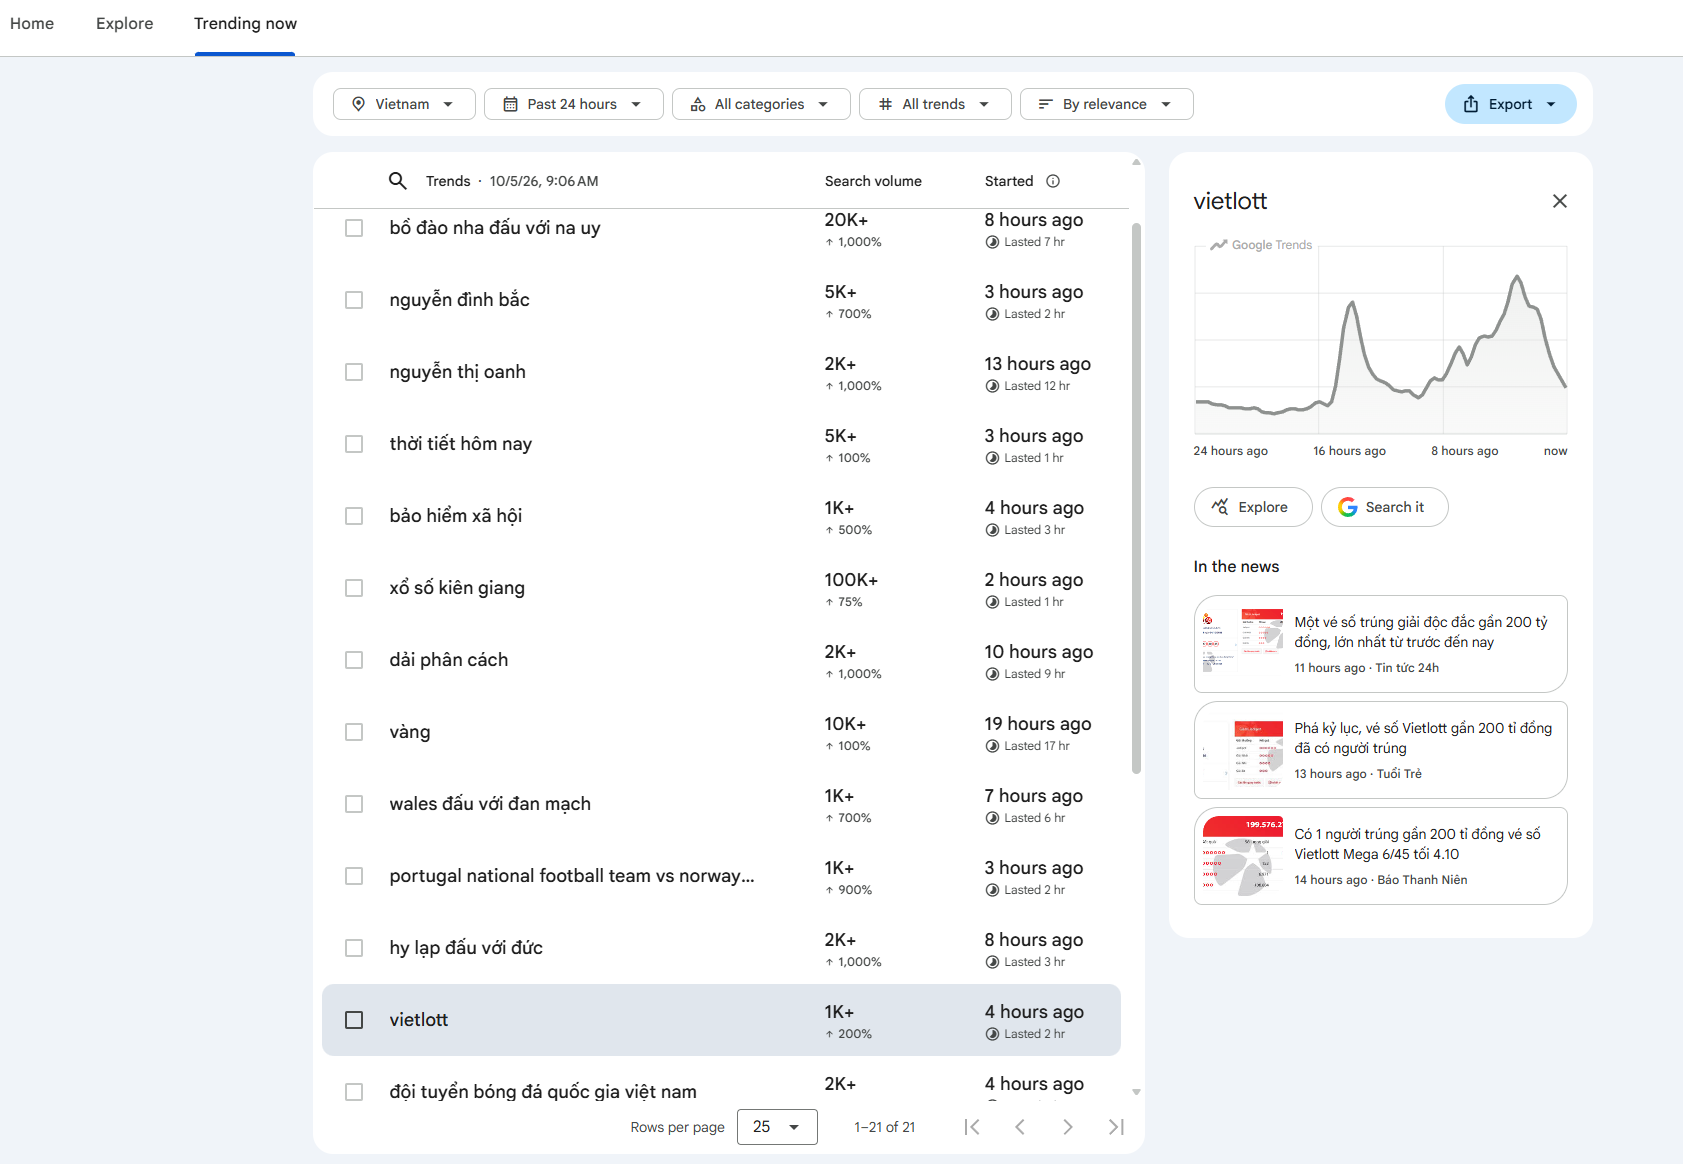This screenshot has width=1683, height=1164.
Task: Tick the nguyễn đình bắc checkbox
Action: [354, 300]
